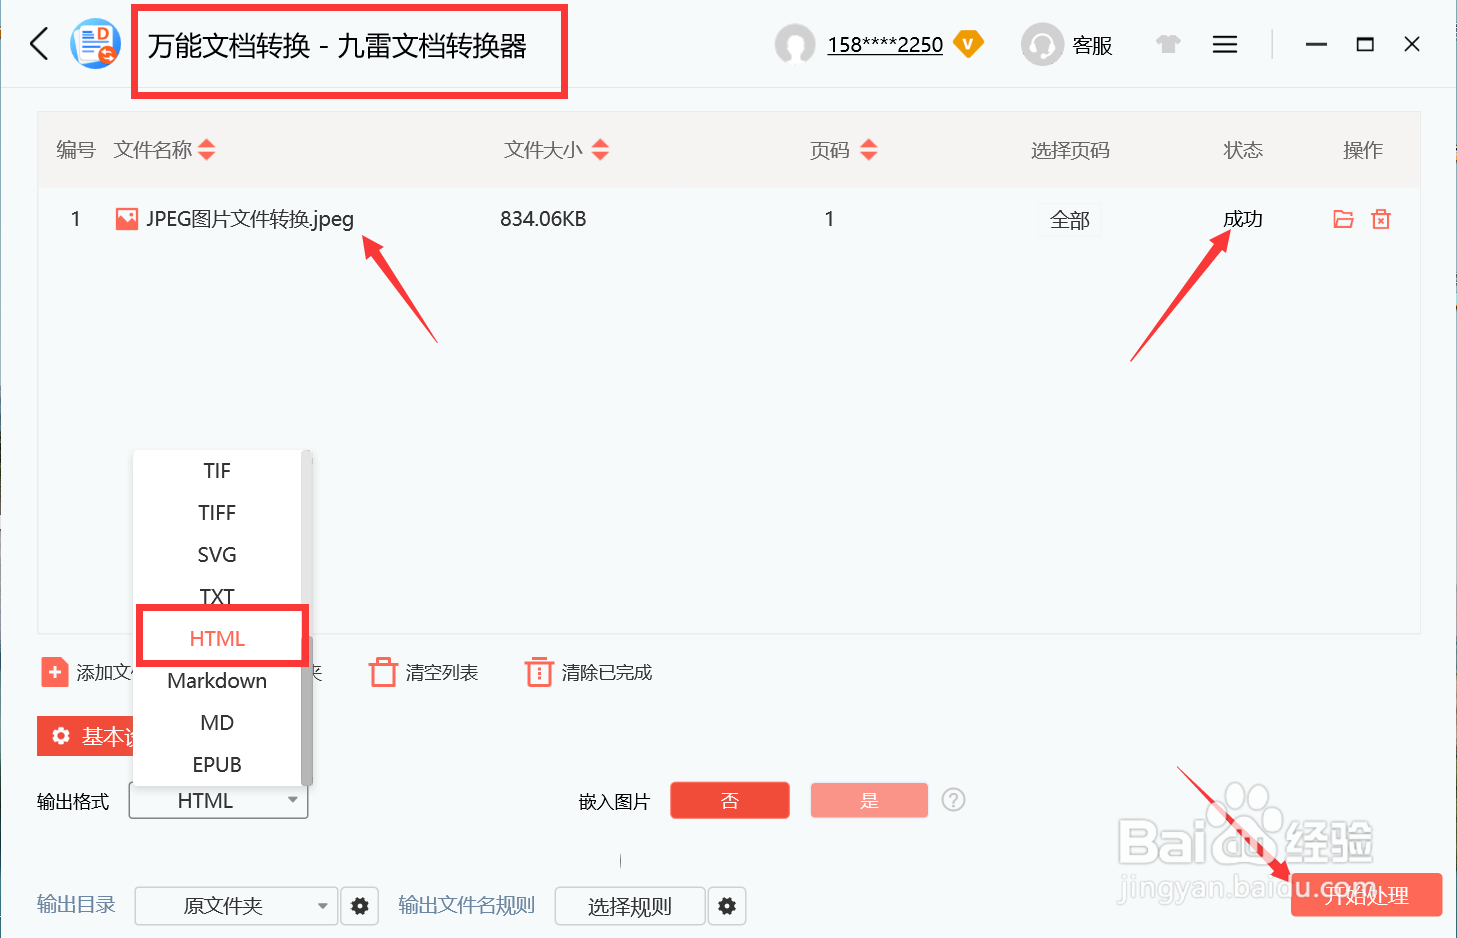Open output directory gear settings
1457x938 pixels.
360,906
